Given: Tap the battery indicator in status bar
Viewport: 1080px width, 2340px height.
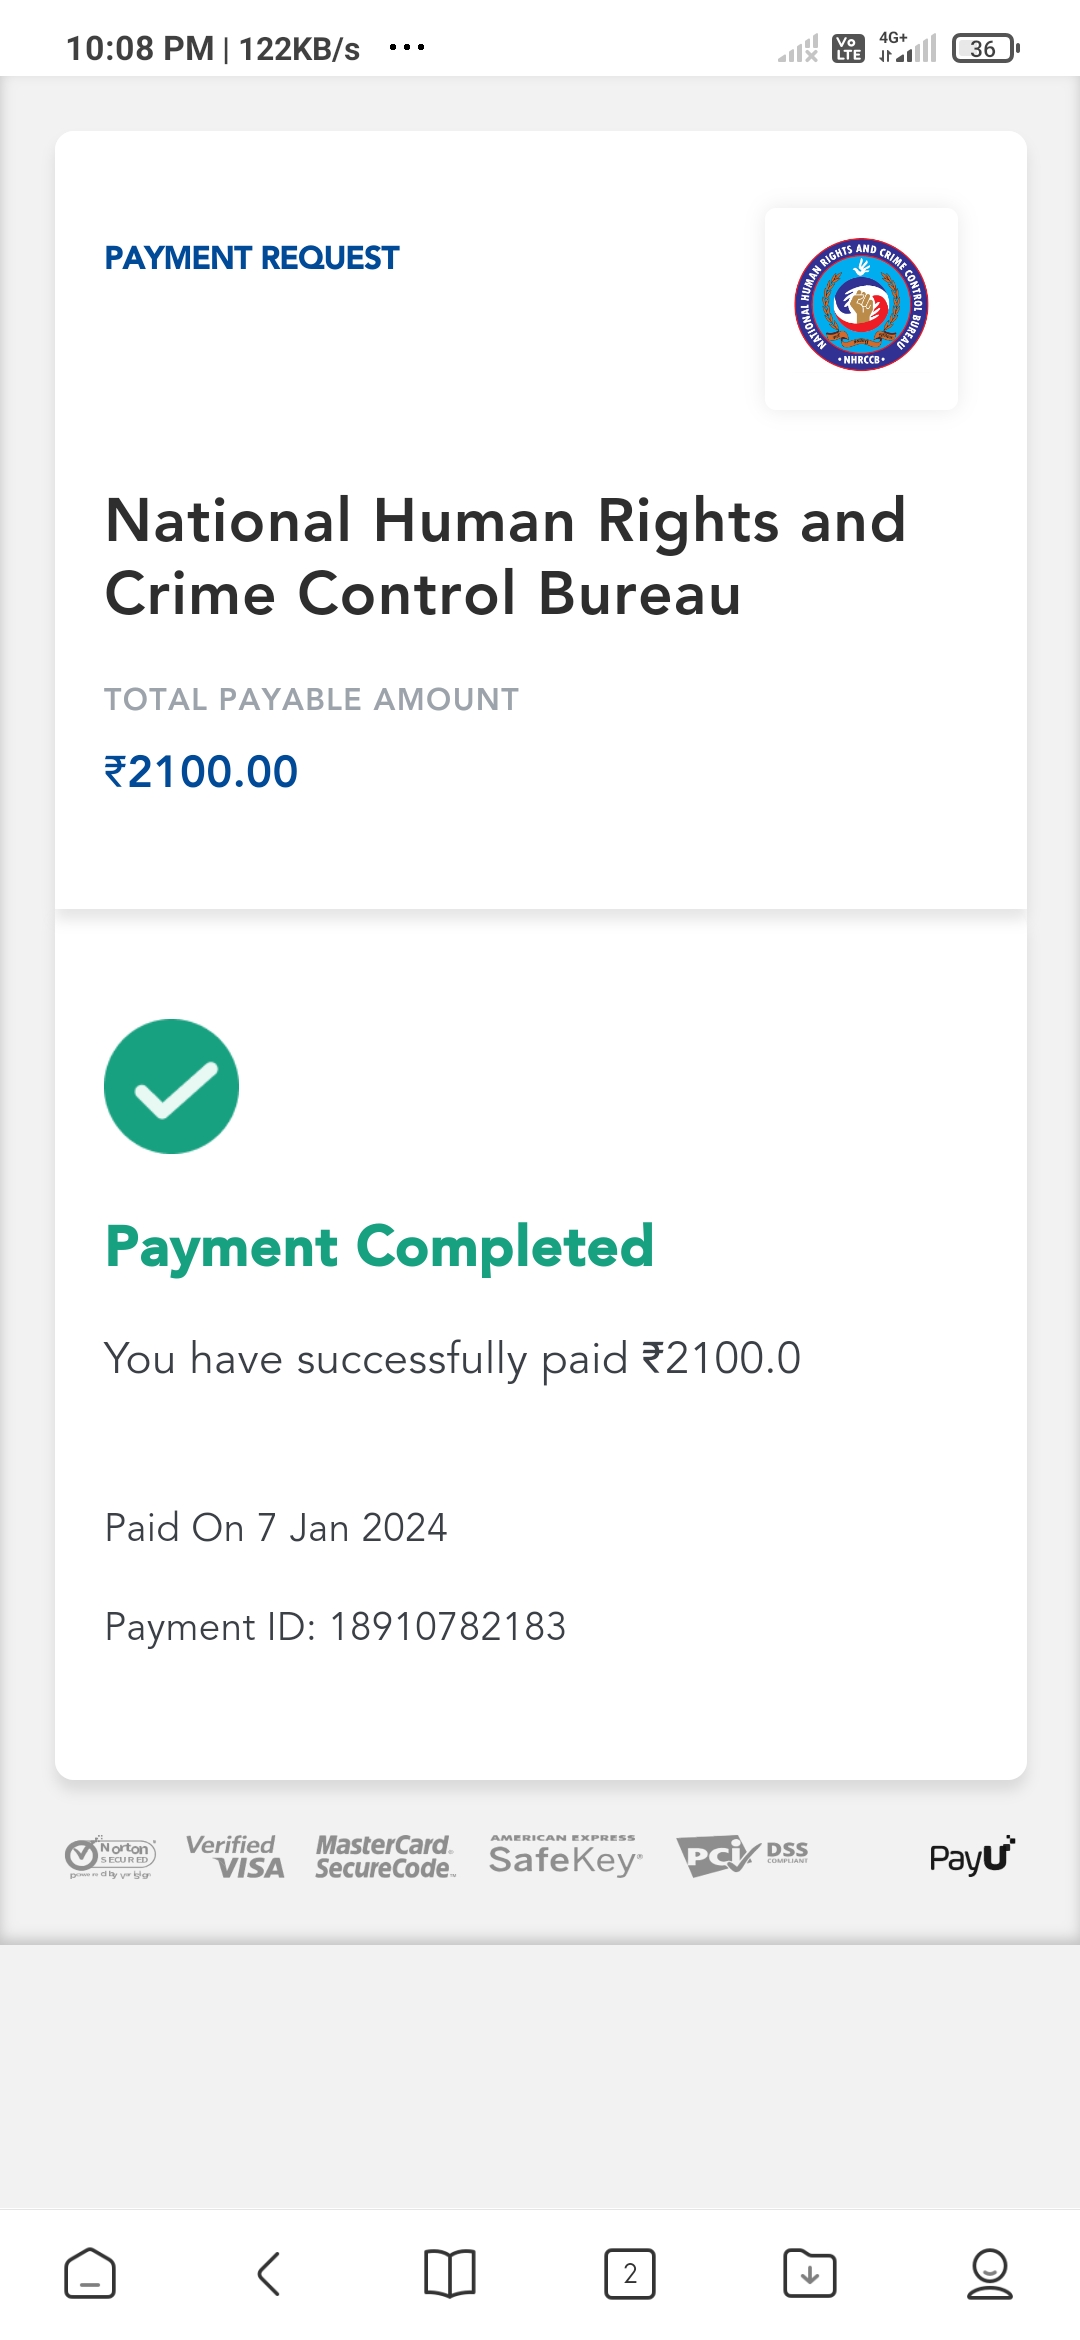Looking at the screenshot, I should [985, 48].
